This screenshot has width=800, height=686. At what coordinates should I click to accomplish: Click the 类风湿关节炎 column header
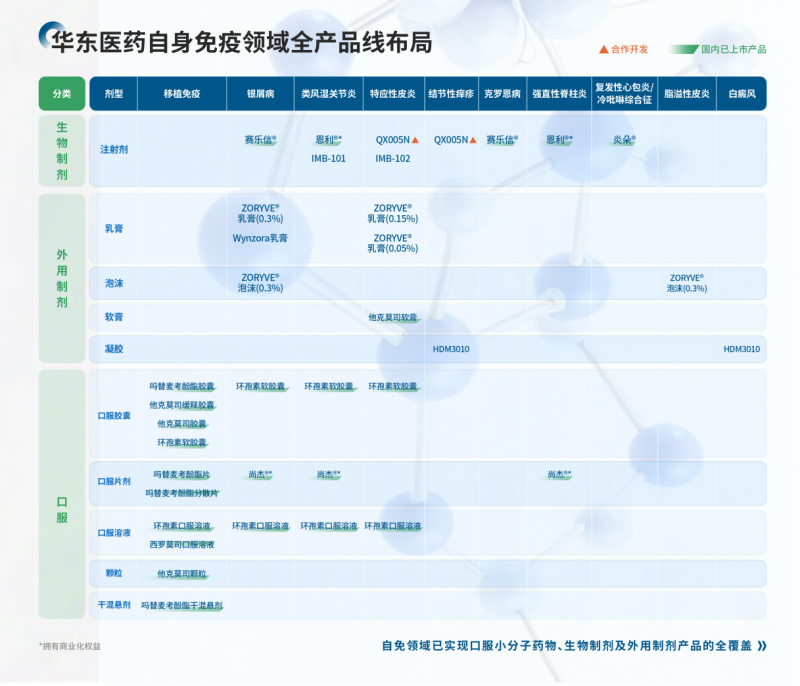[329, 94]
